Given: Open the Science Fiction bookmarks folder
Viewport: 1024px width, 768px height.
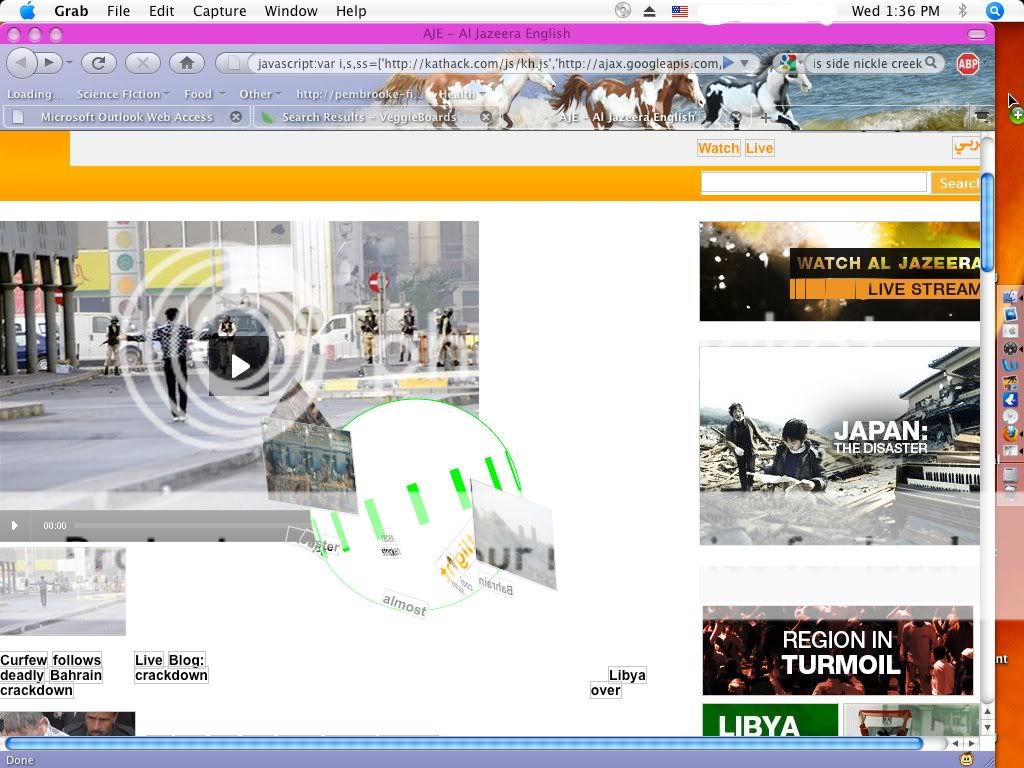Looking at the screenshot, I should tap(123, 94).
